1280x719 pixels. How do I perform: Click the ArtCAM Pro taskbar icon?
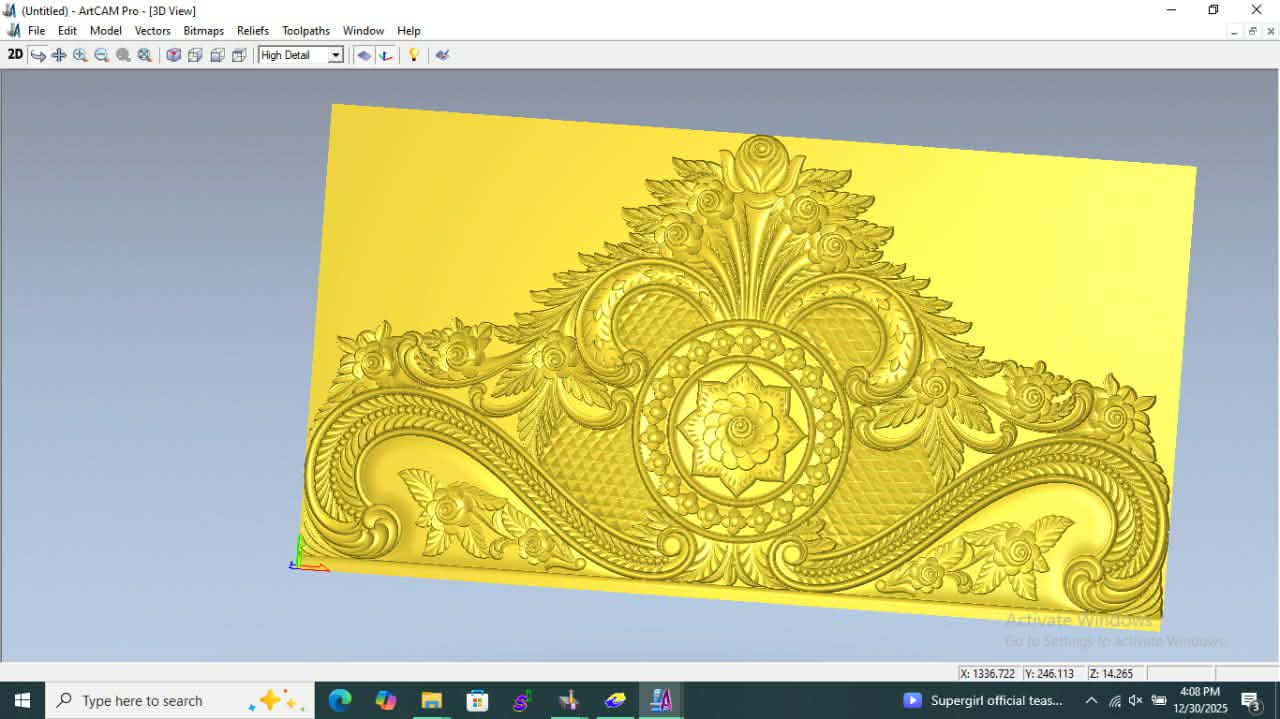(661, 700)
